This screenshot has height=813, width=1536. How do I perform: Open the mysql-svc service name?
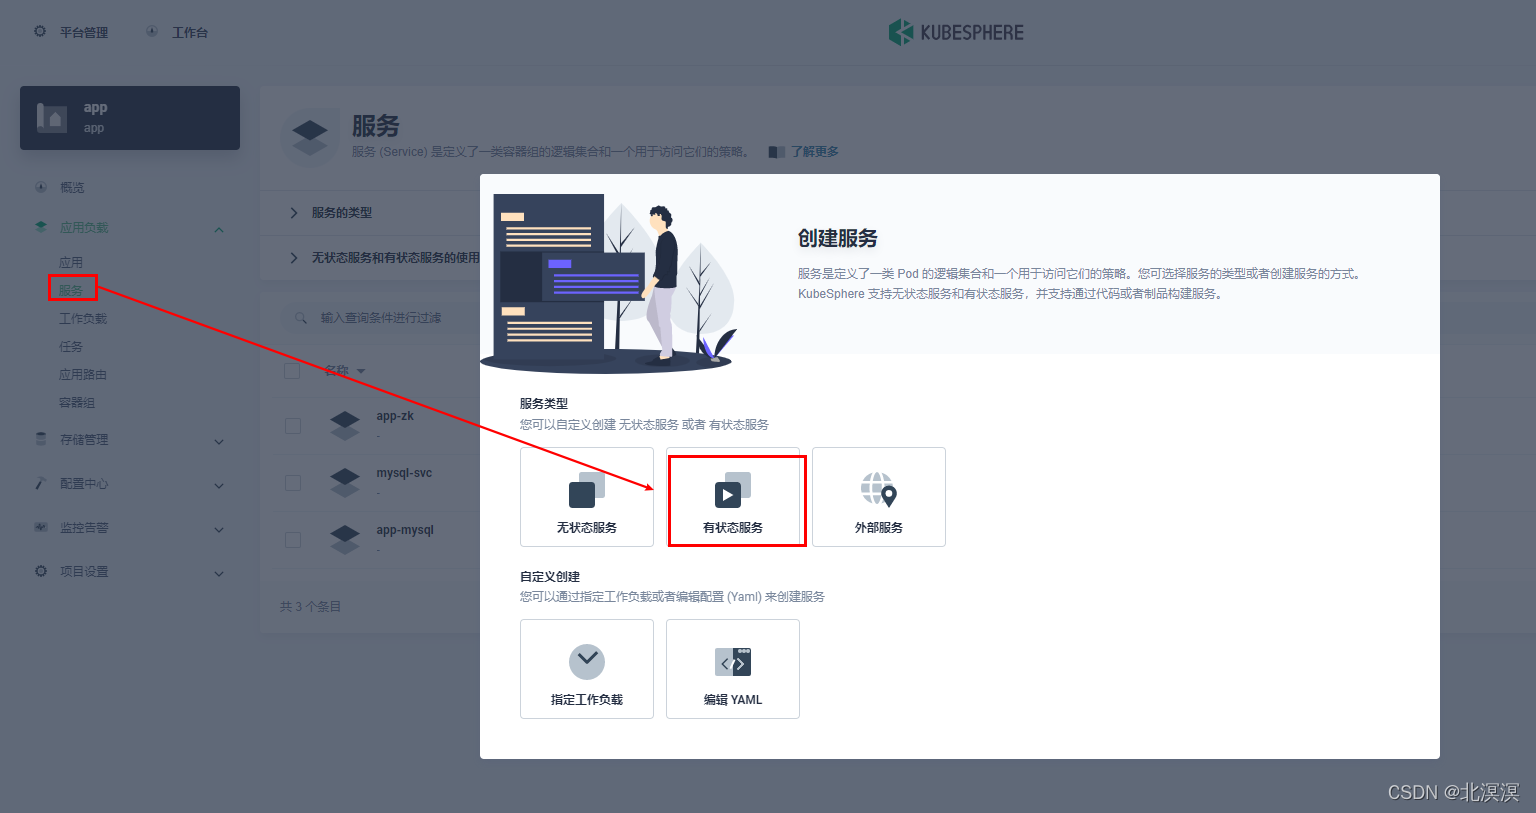404,473
